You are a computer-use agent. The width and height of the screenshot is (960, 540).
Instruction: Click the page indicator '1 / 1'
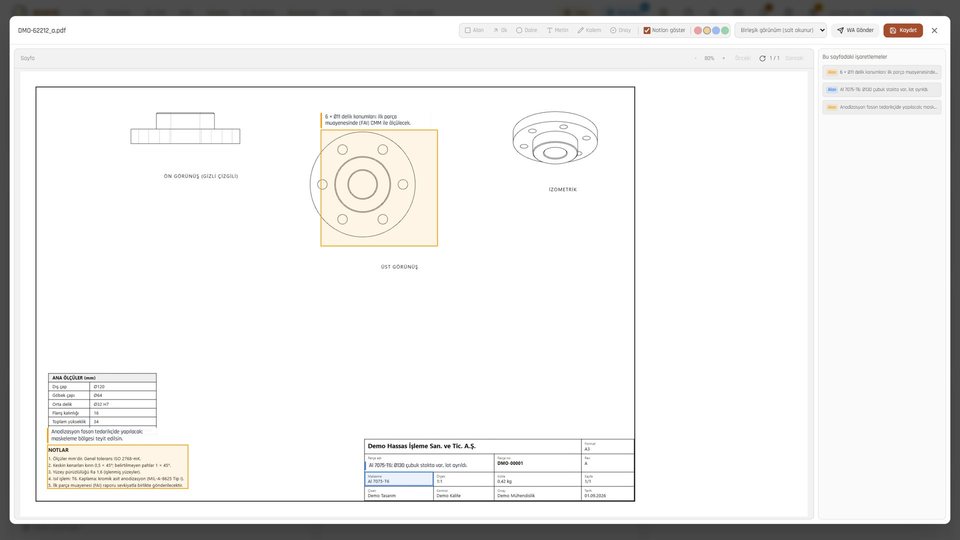[x=774, y=58]
